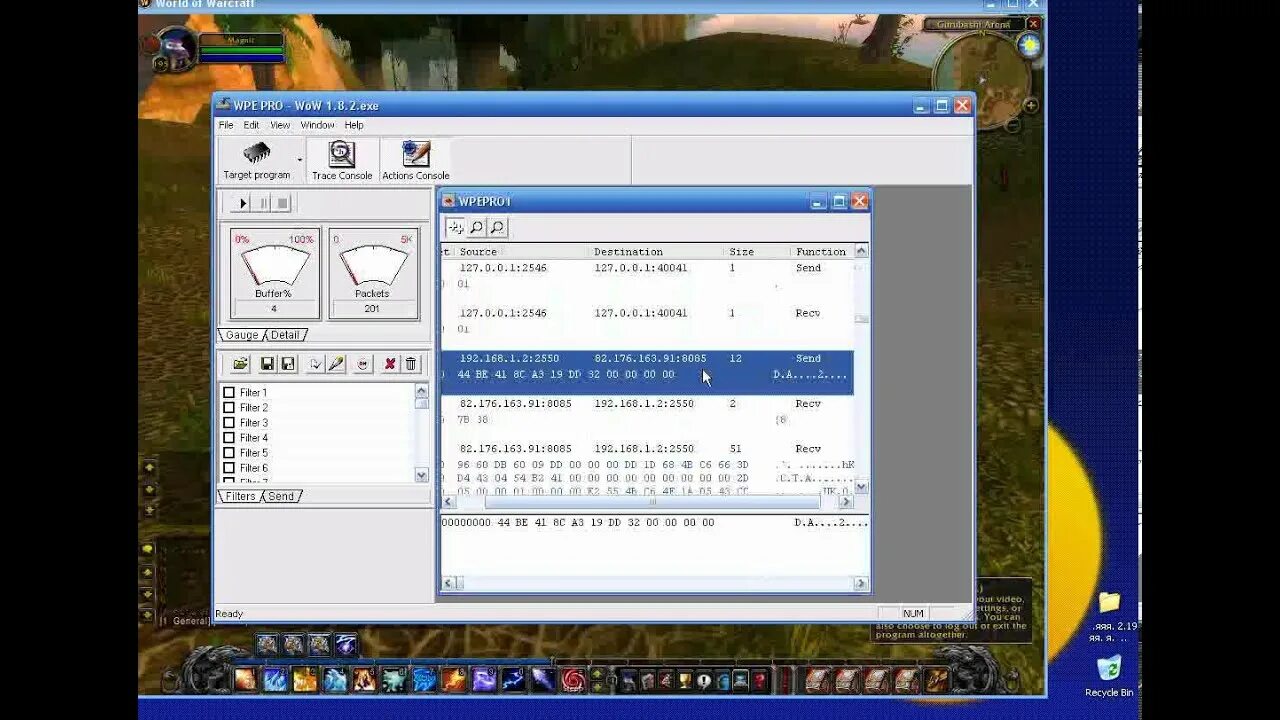Stop packet logging
This screenshot has height=720, width=1280.
point(282,203)
